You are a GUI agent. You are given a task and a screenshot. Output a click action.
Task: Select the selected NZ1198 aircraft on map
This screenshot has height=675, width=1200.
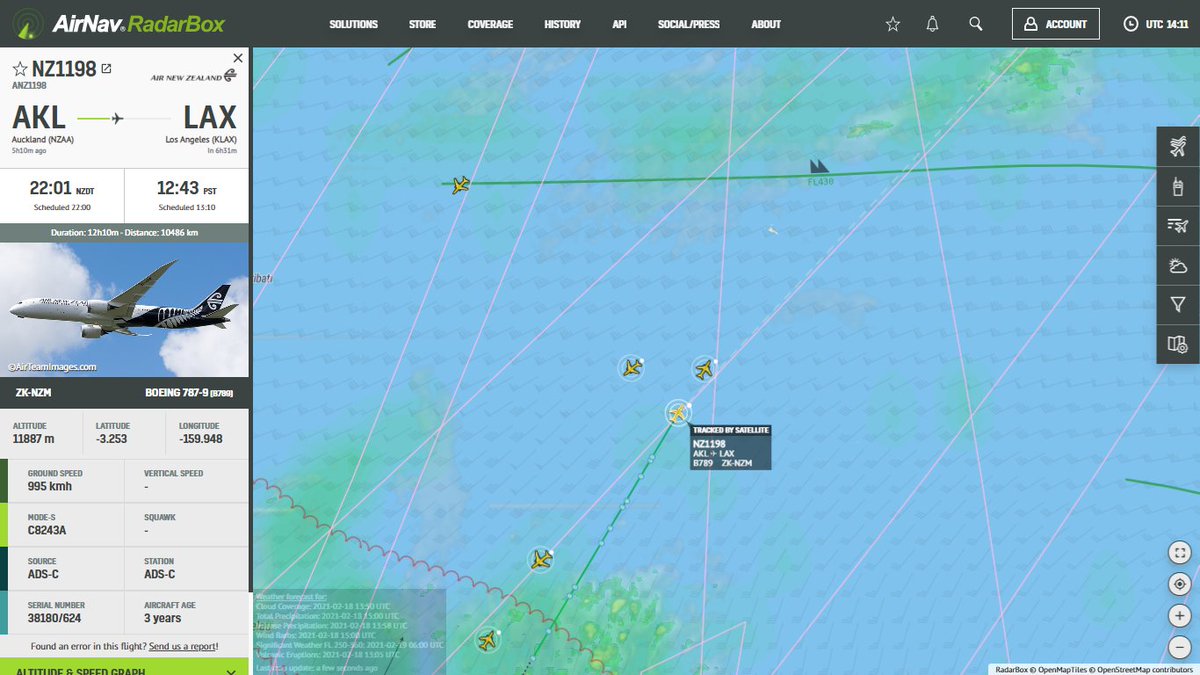678,412
